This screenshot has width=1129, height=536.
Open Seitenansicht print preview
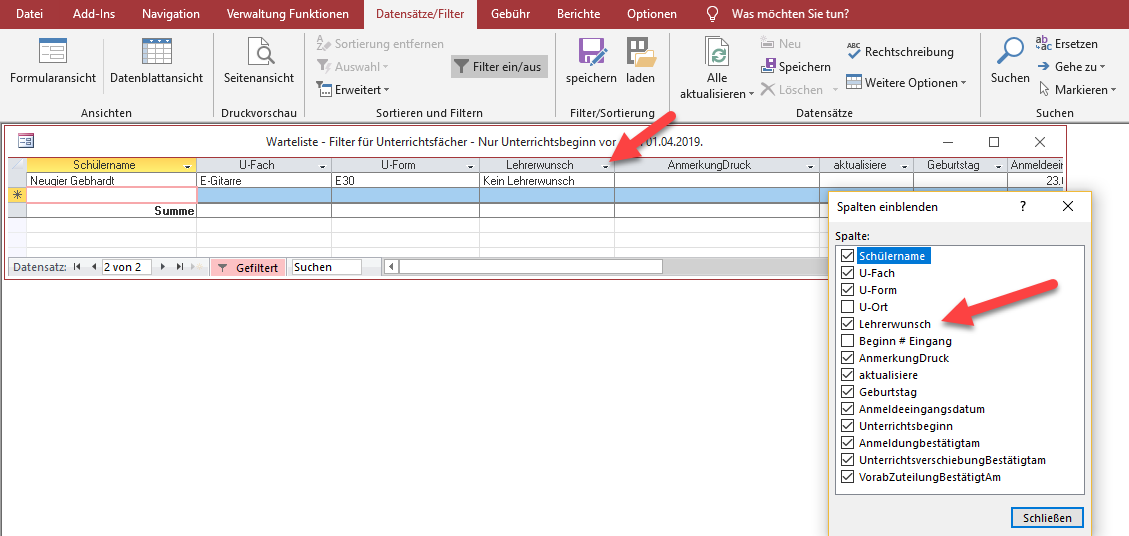point(259,52)
